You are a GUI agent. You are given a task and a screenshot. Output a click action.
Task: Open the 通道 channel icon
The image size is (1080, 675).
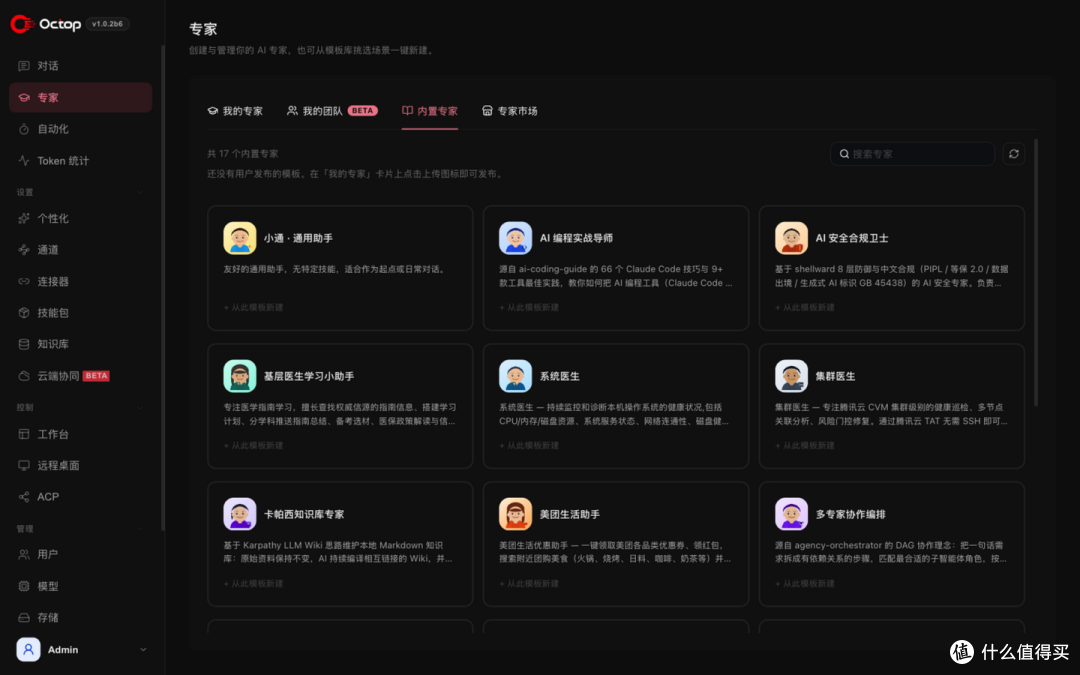[x=24, y=250]
